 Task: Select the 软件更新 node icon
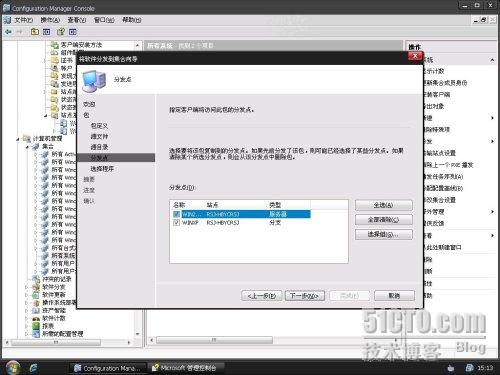[x=36, y=295]
